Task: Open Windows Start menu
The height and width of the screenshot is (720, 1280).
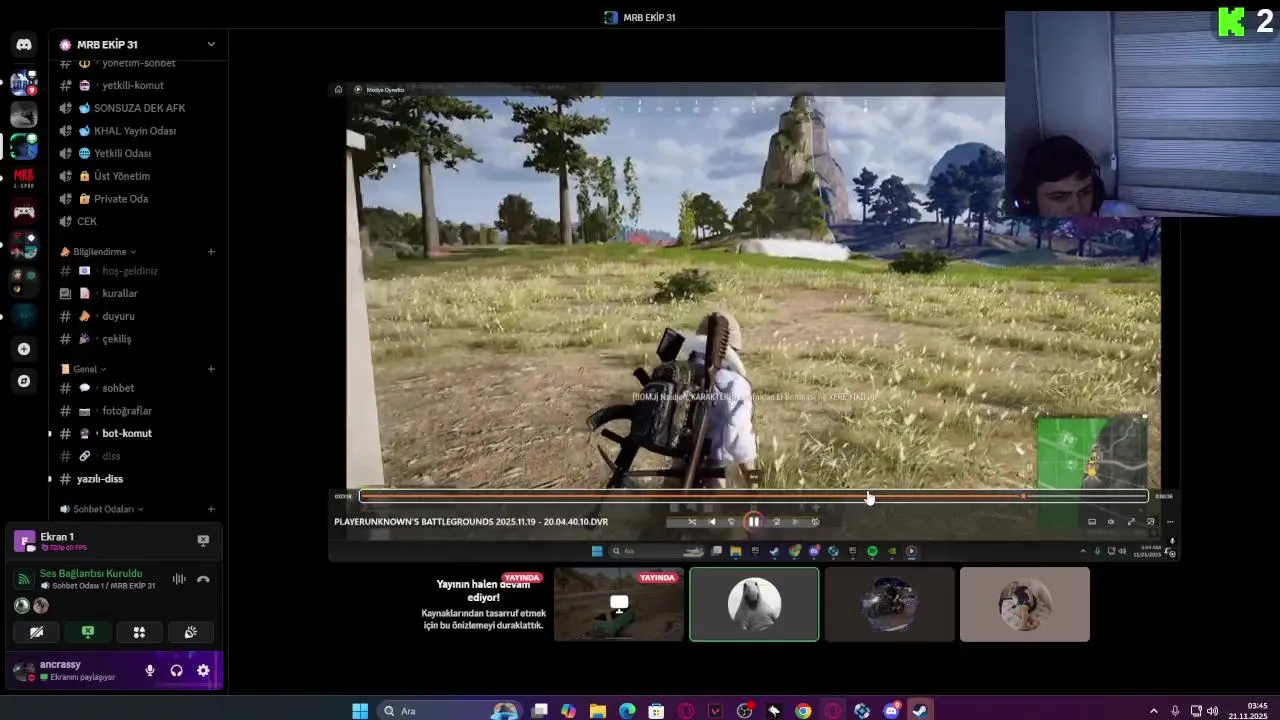Action: [360, 711]
